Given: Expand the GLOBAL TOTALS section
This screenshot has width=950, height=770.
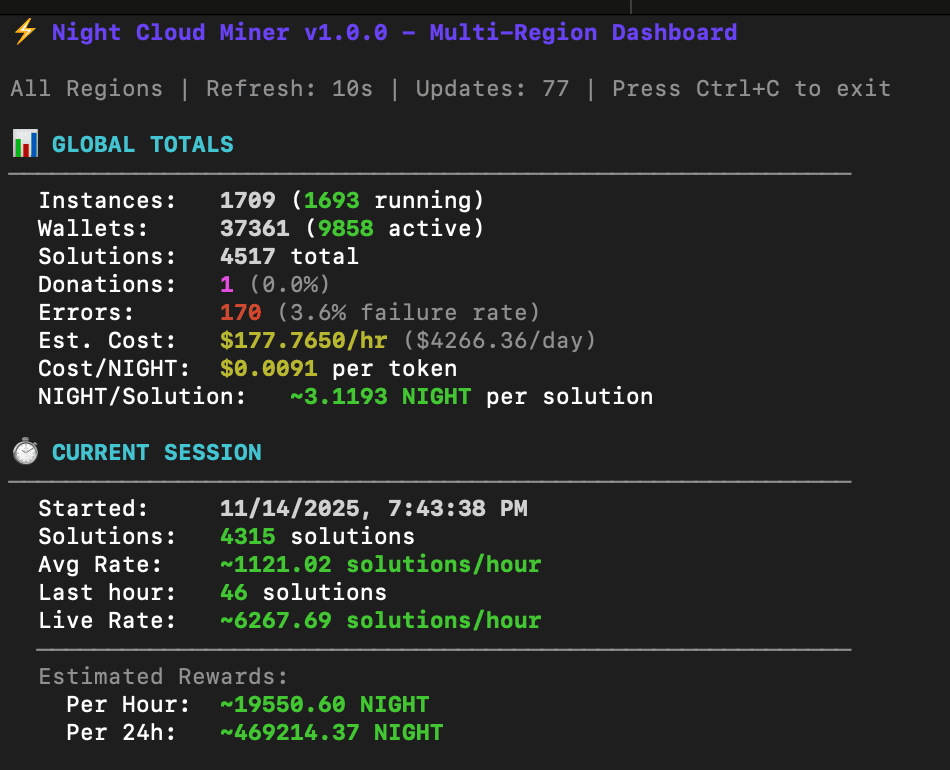Looking at the screenshot, I should coord(142,144).
